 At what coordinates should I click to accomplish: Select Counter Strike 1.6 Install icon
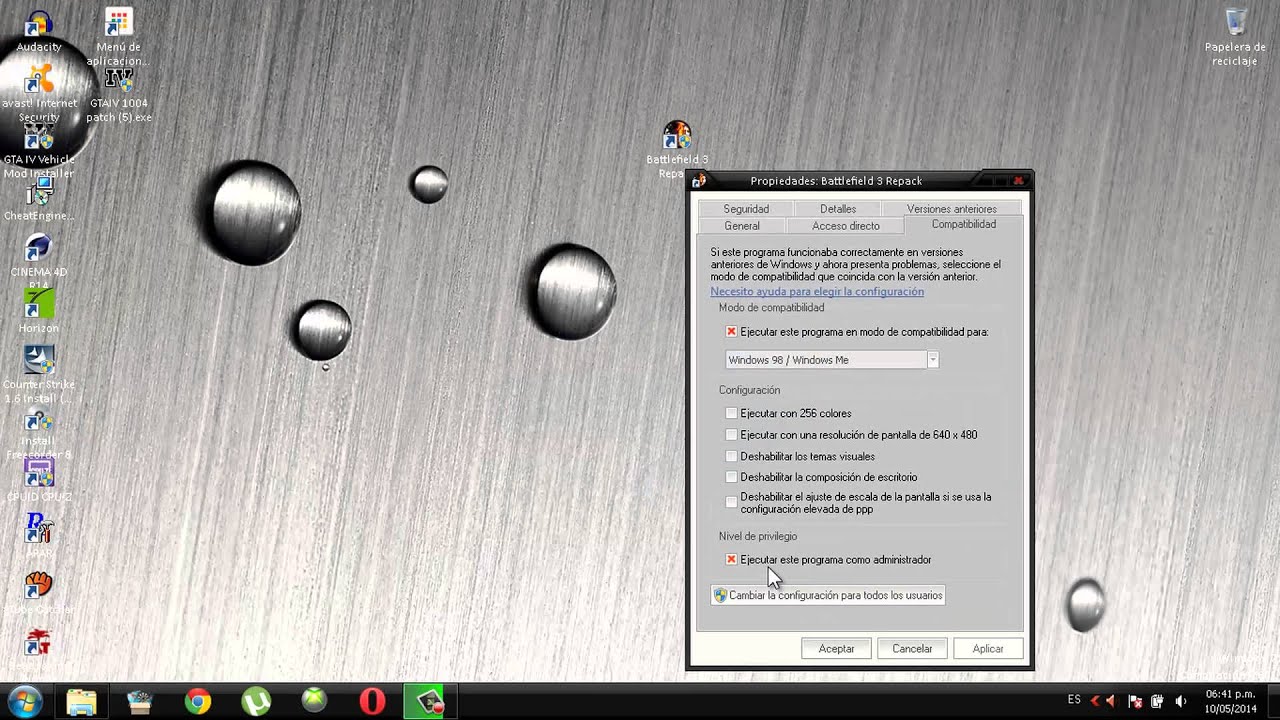coord(38,374)
